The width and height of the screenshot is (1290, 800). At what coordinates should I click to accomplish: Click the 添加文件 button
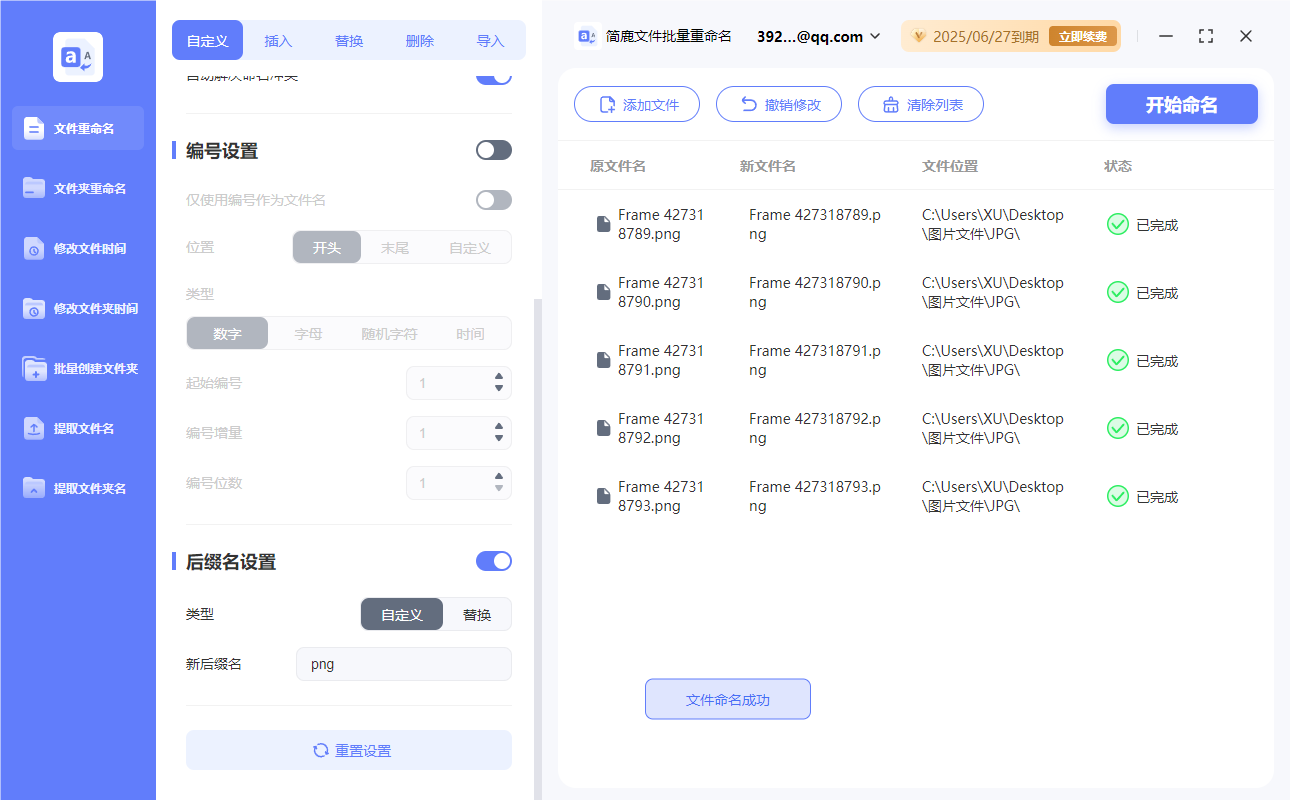(x=637, y=105)
